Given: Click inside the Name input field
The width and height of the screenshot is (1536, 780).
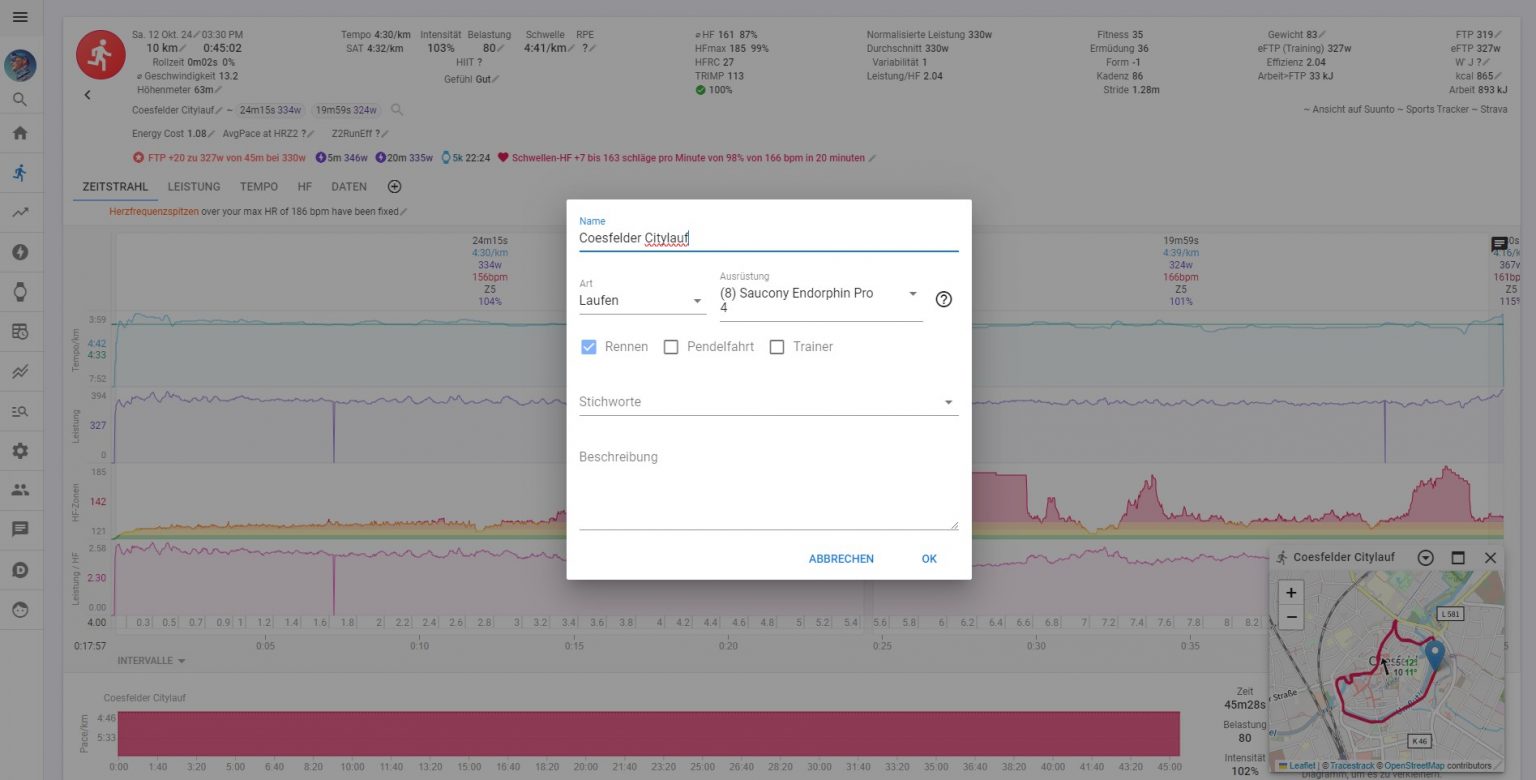Looking at the screenshot, I should (700, 238).
